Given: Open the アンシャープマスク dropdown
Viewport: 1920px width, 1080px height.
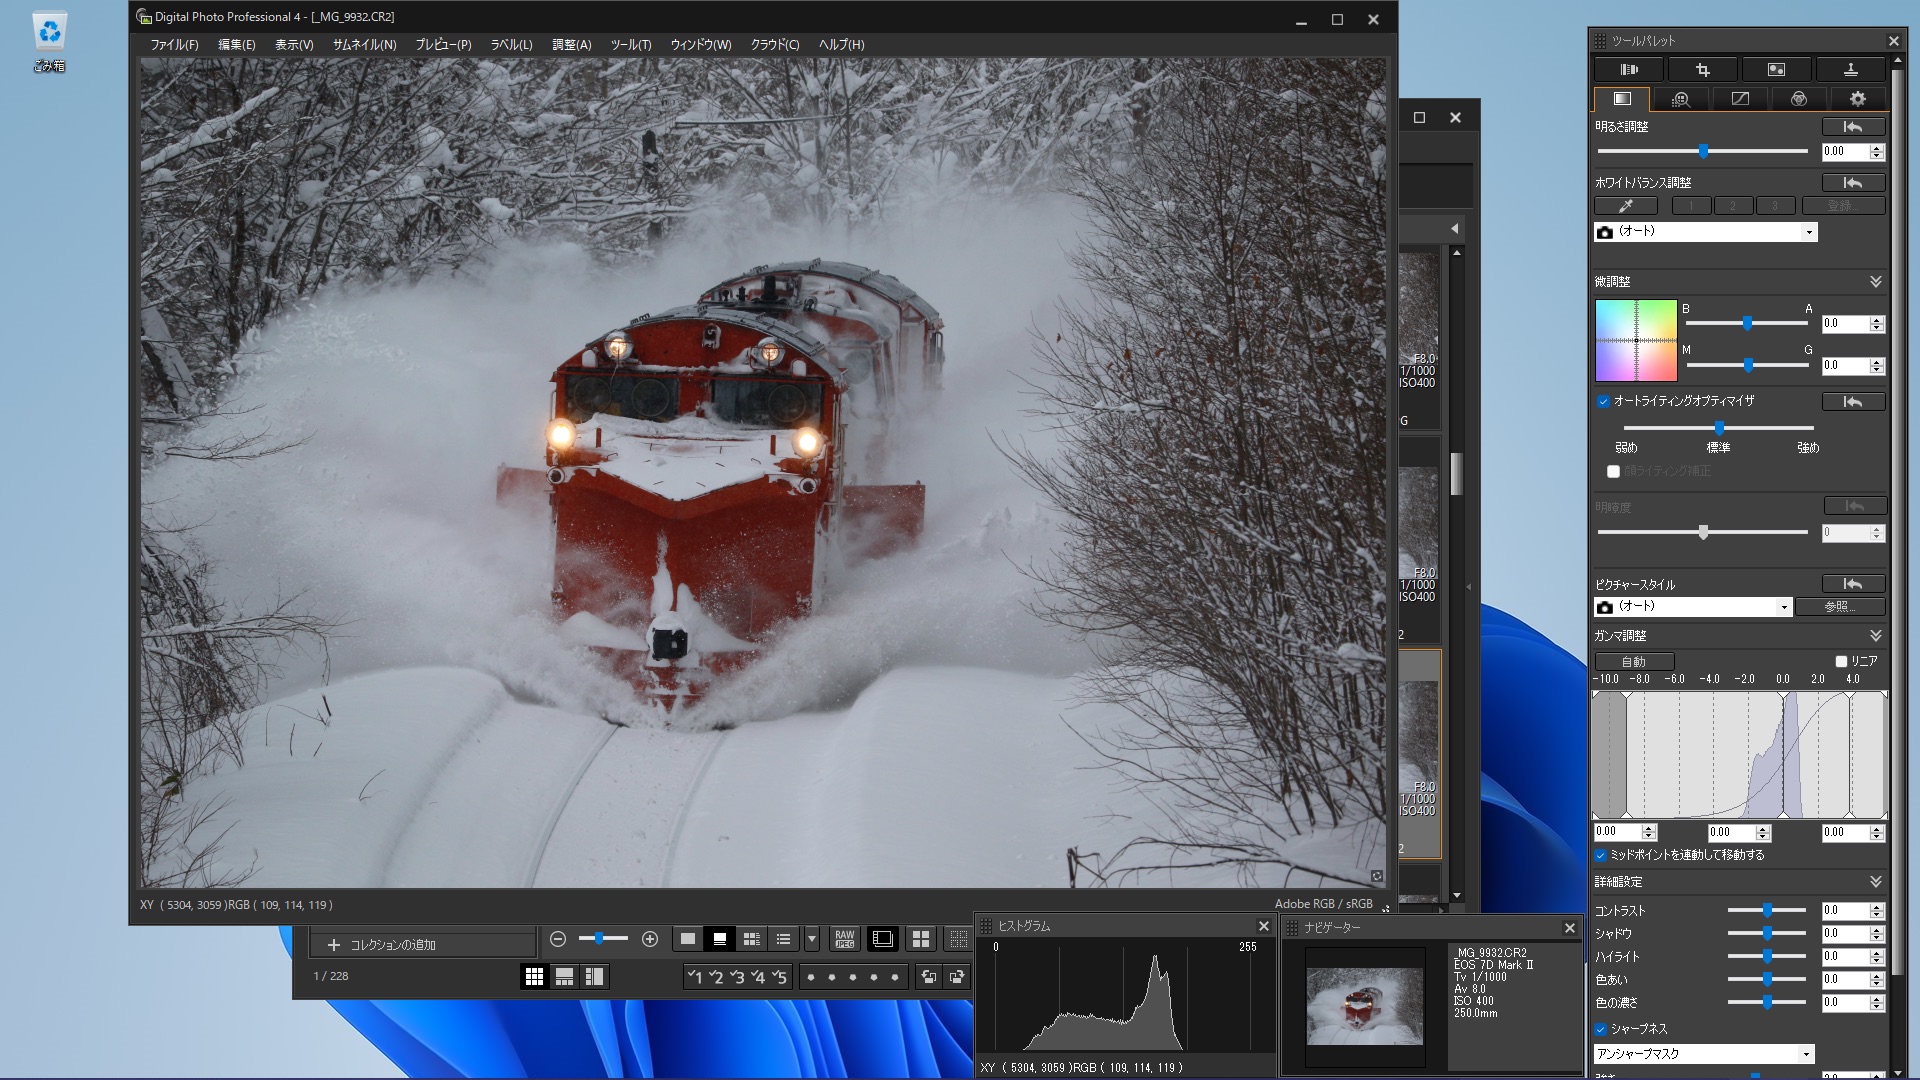Looking at the screenshot, I should pos(1704,1054).
